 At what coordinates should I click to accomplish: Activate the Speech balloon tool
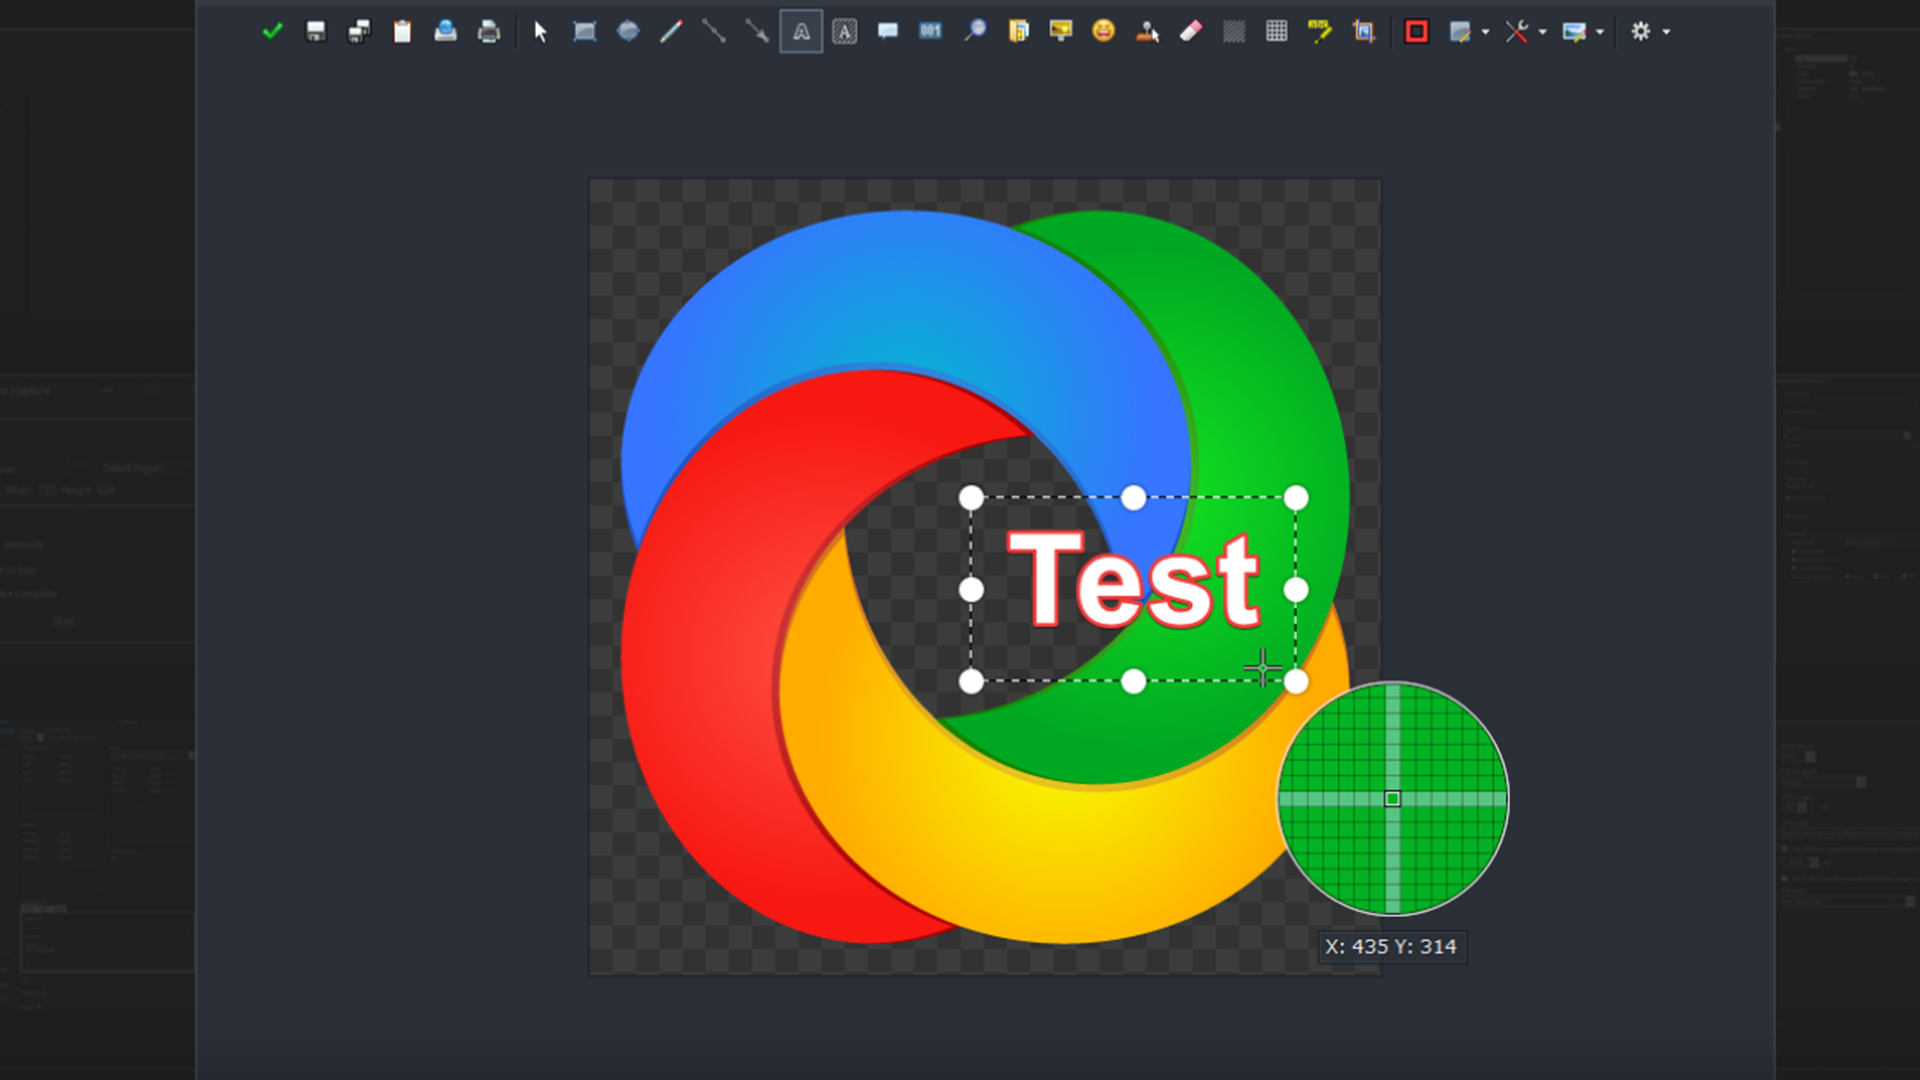[x=888, y=32]
